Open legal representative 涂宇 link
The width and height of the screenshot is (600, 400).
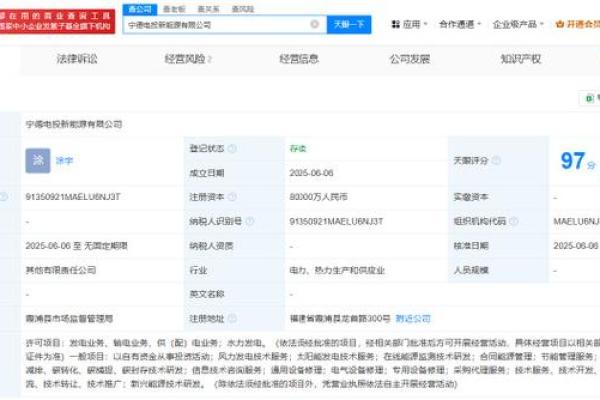[x=64, y=161]
